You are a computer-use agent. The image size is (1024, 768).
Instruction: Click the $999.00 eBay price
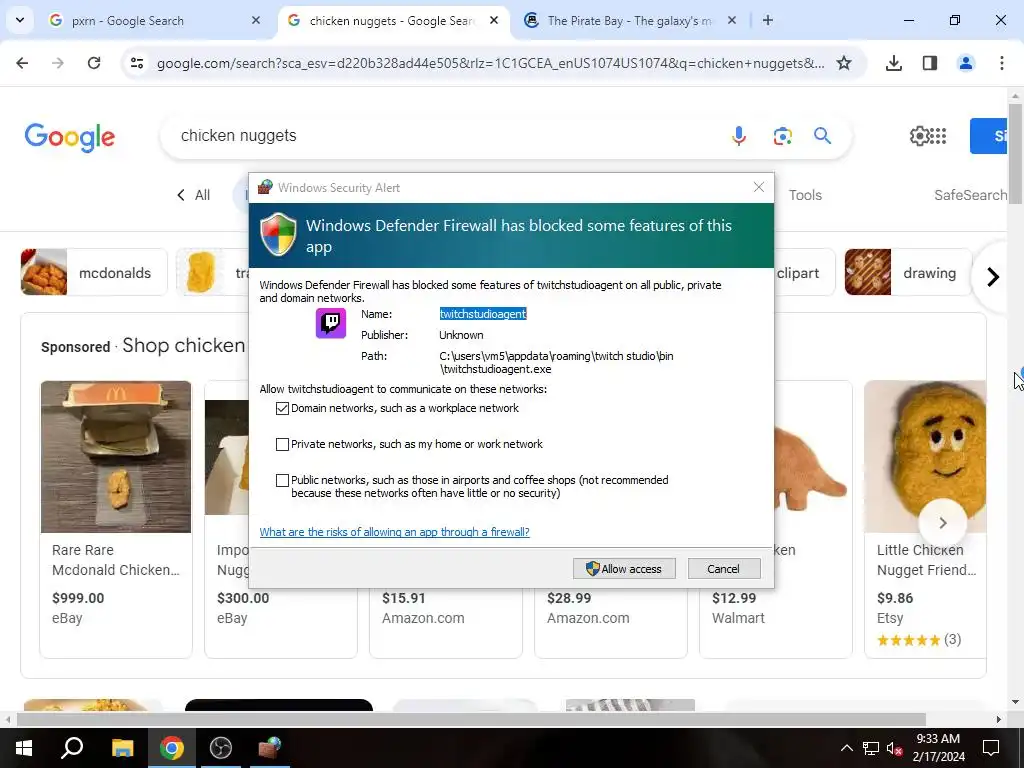pos(78,598)
